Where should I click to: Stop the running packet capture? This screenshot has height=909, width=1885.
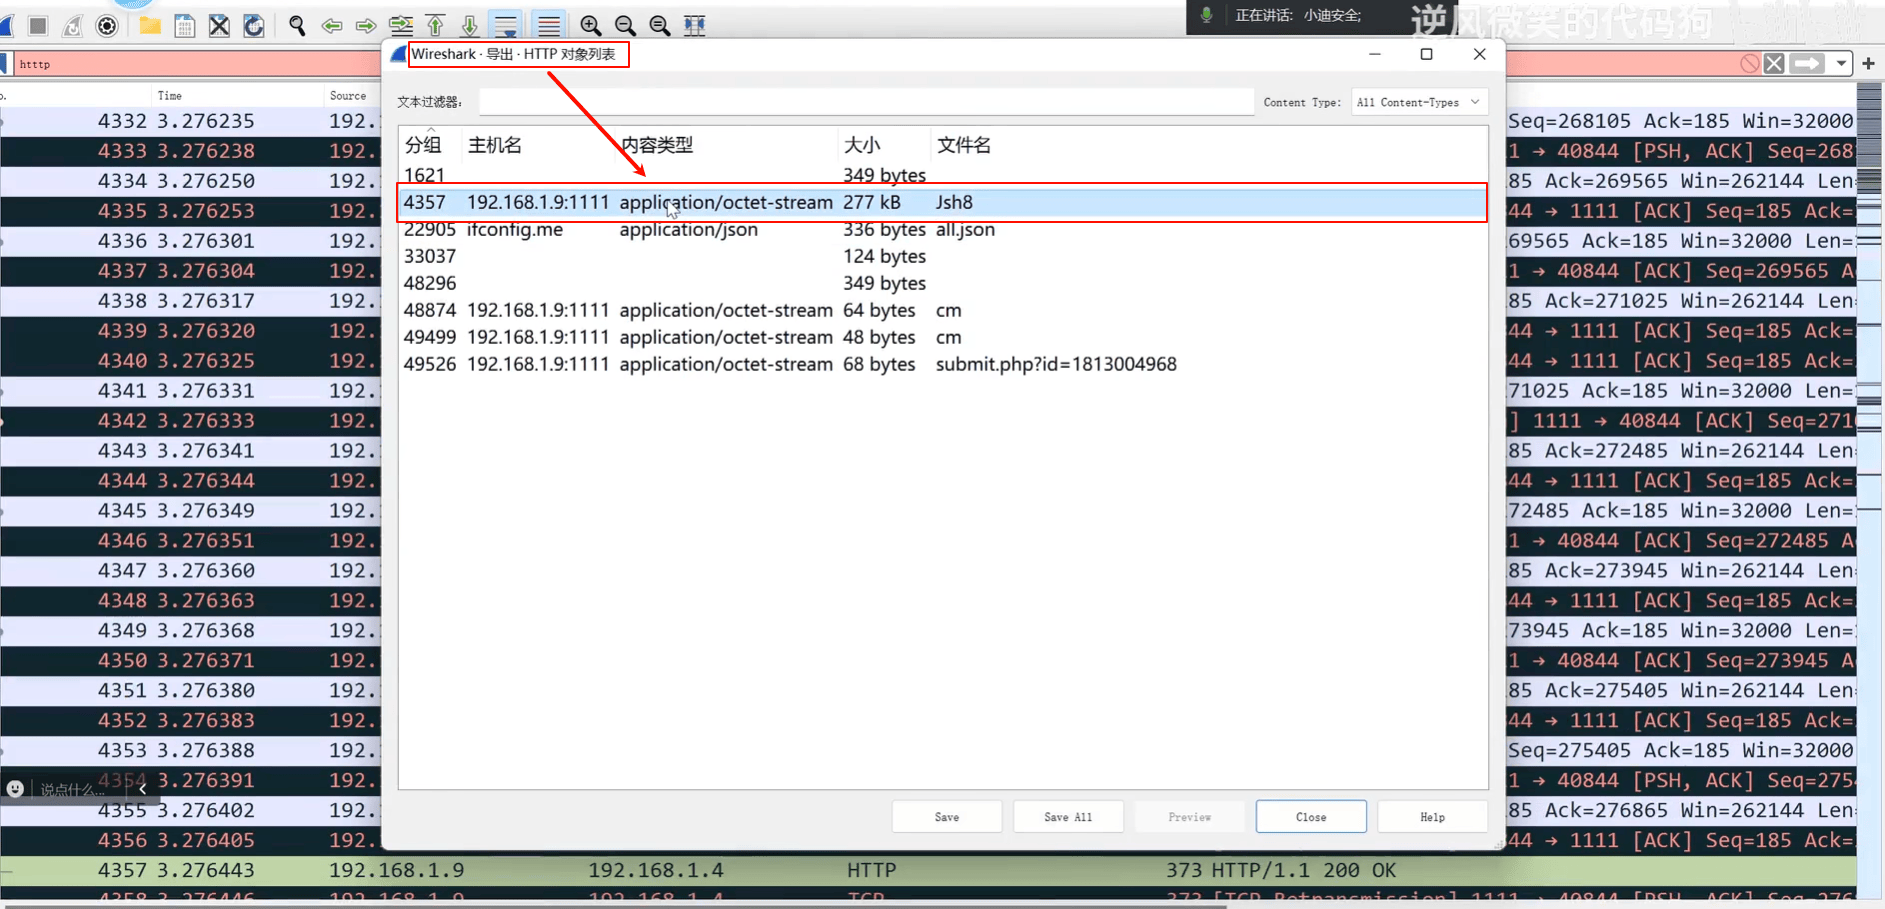(x=38, y=25)
